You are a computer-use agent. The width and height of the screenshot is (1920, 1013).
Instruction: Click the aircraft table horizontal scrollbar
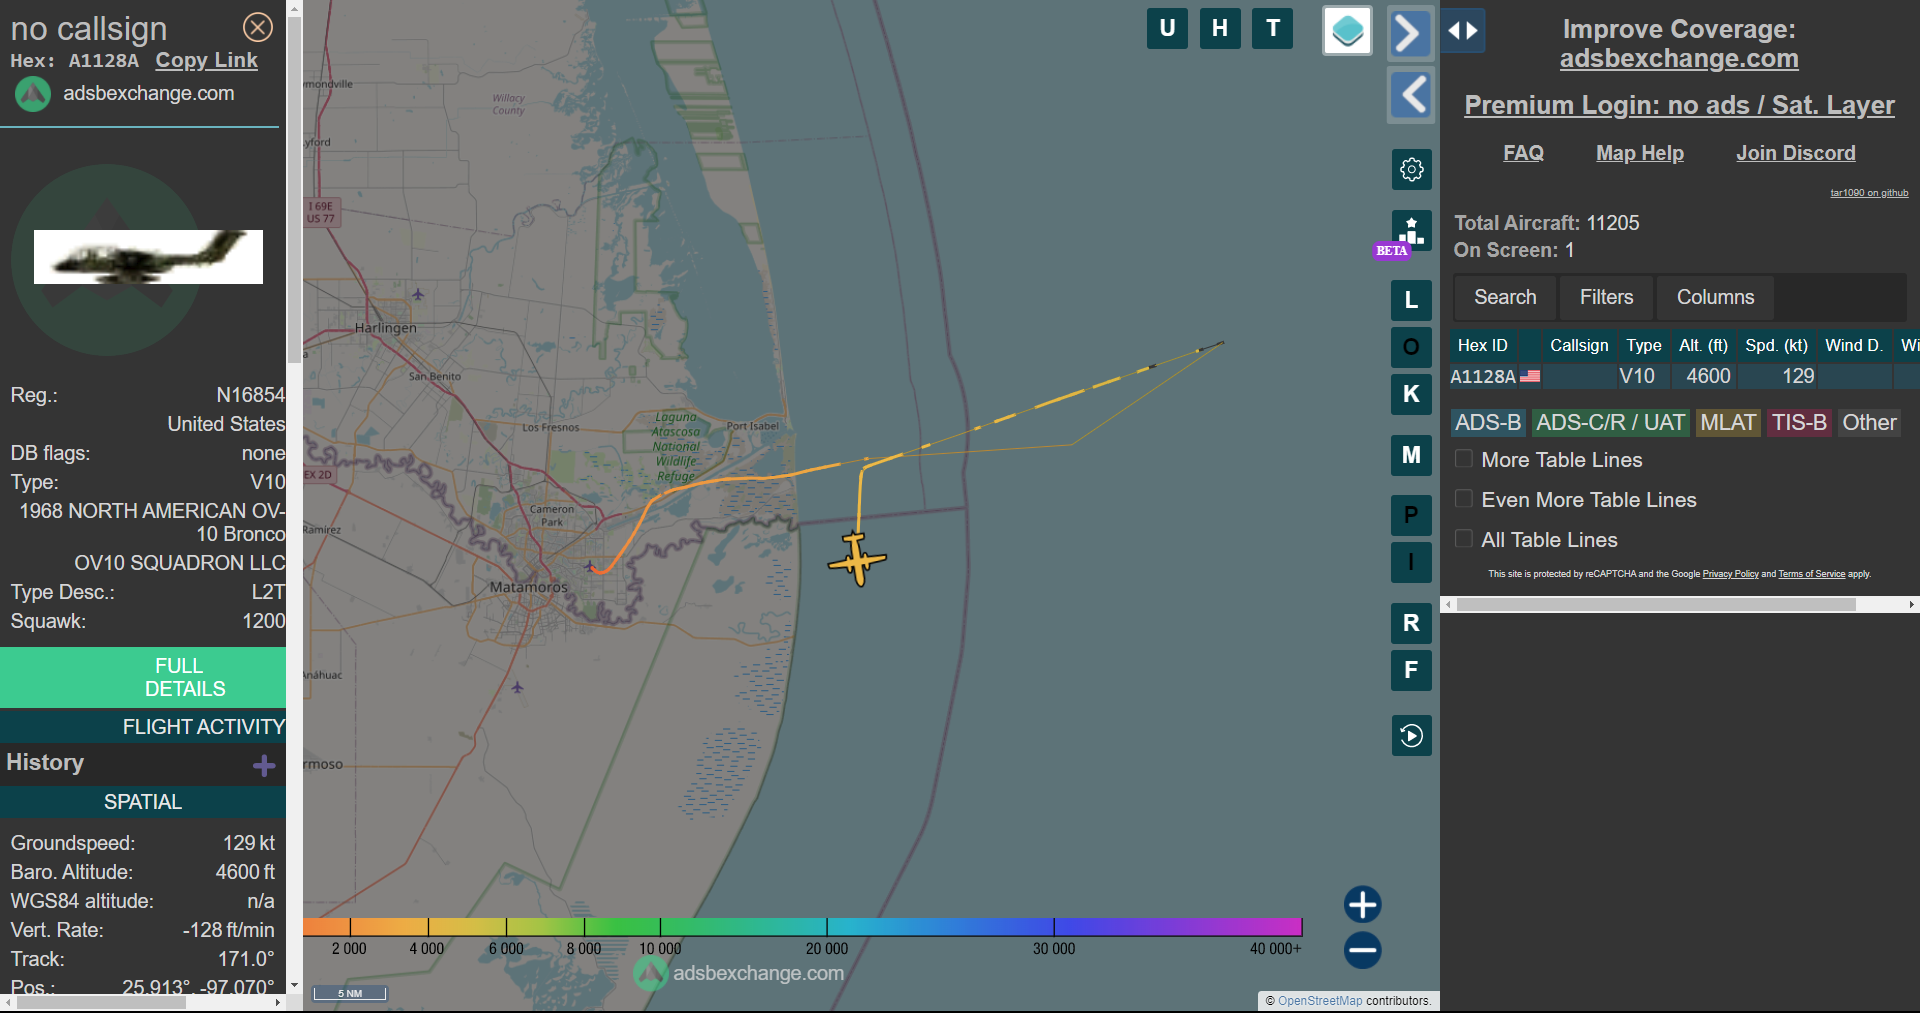1656,605
